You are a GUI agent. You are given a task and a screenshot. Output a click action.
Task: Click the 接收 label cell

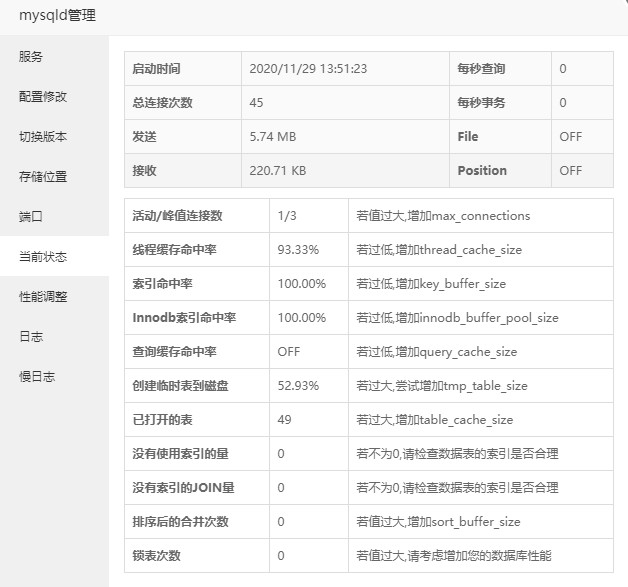183,171
